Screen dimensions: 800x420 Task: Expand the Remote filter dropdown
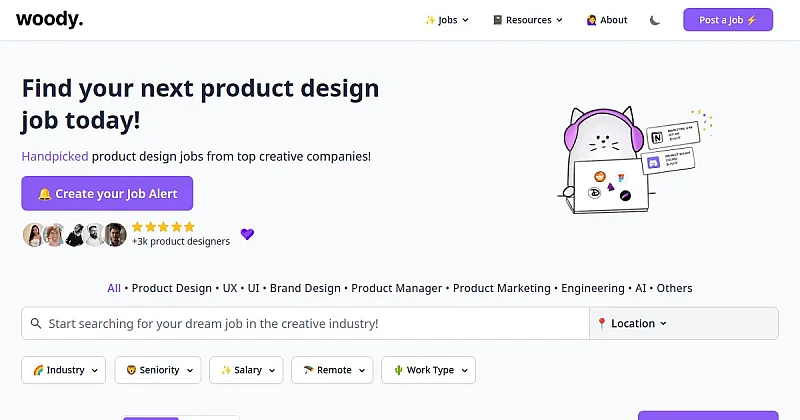[332, 370]
